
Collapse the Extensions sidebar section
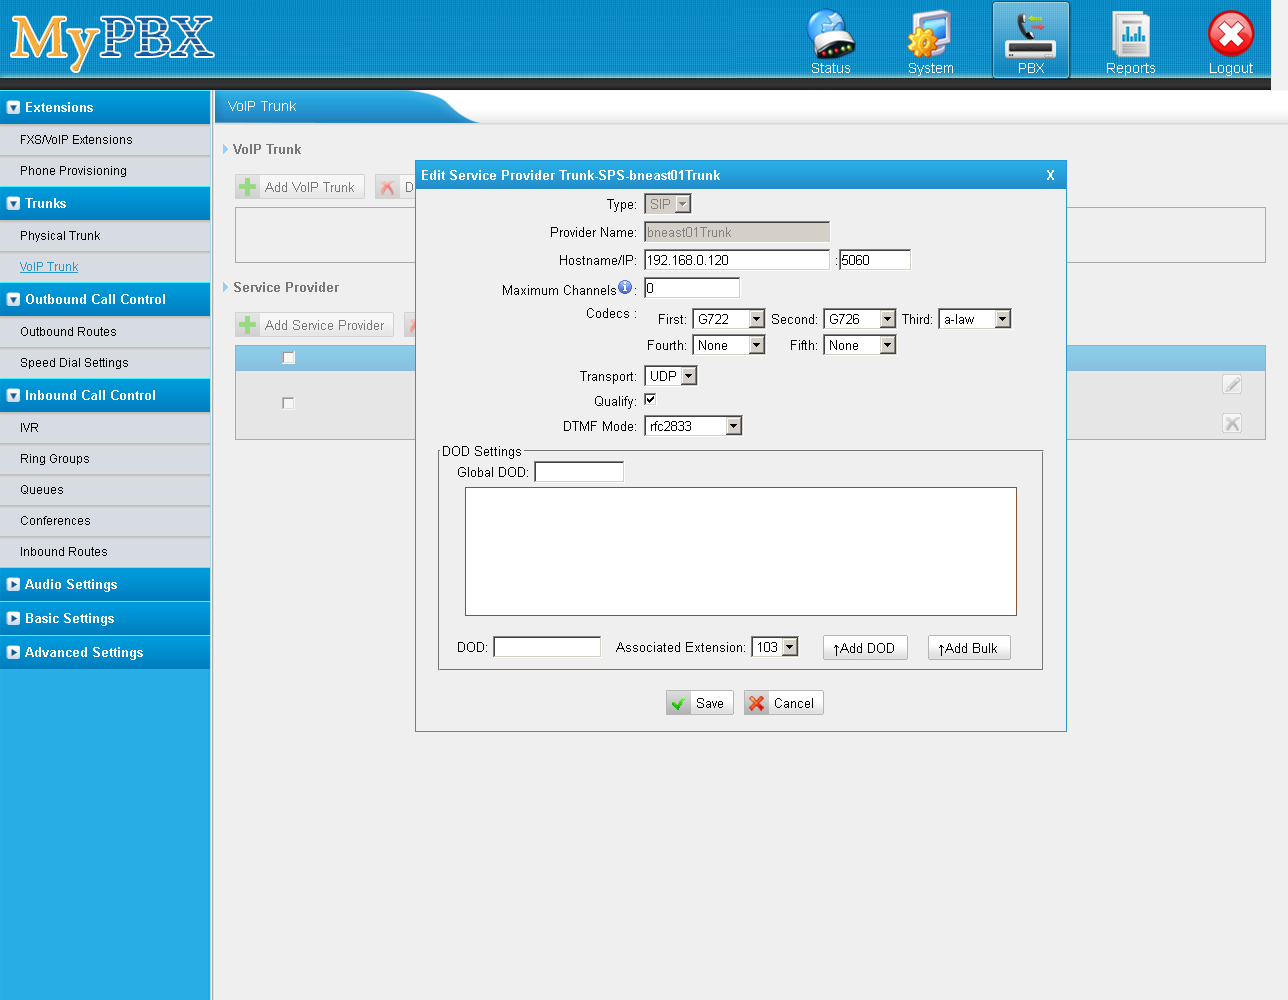pos(105,107)
